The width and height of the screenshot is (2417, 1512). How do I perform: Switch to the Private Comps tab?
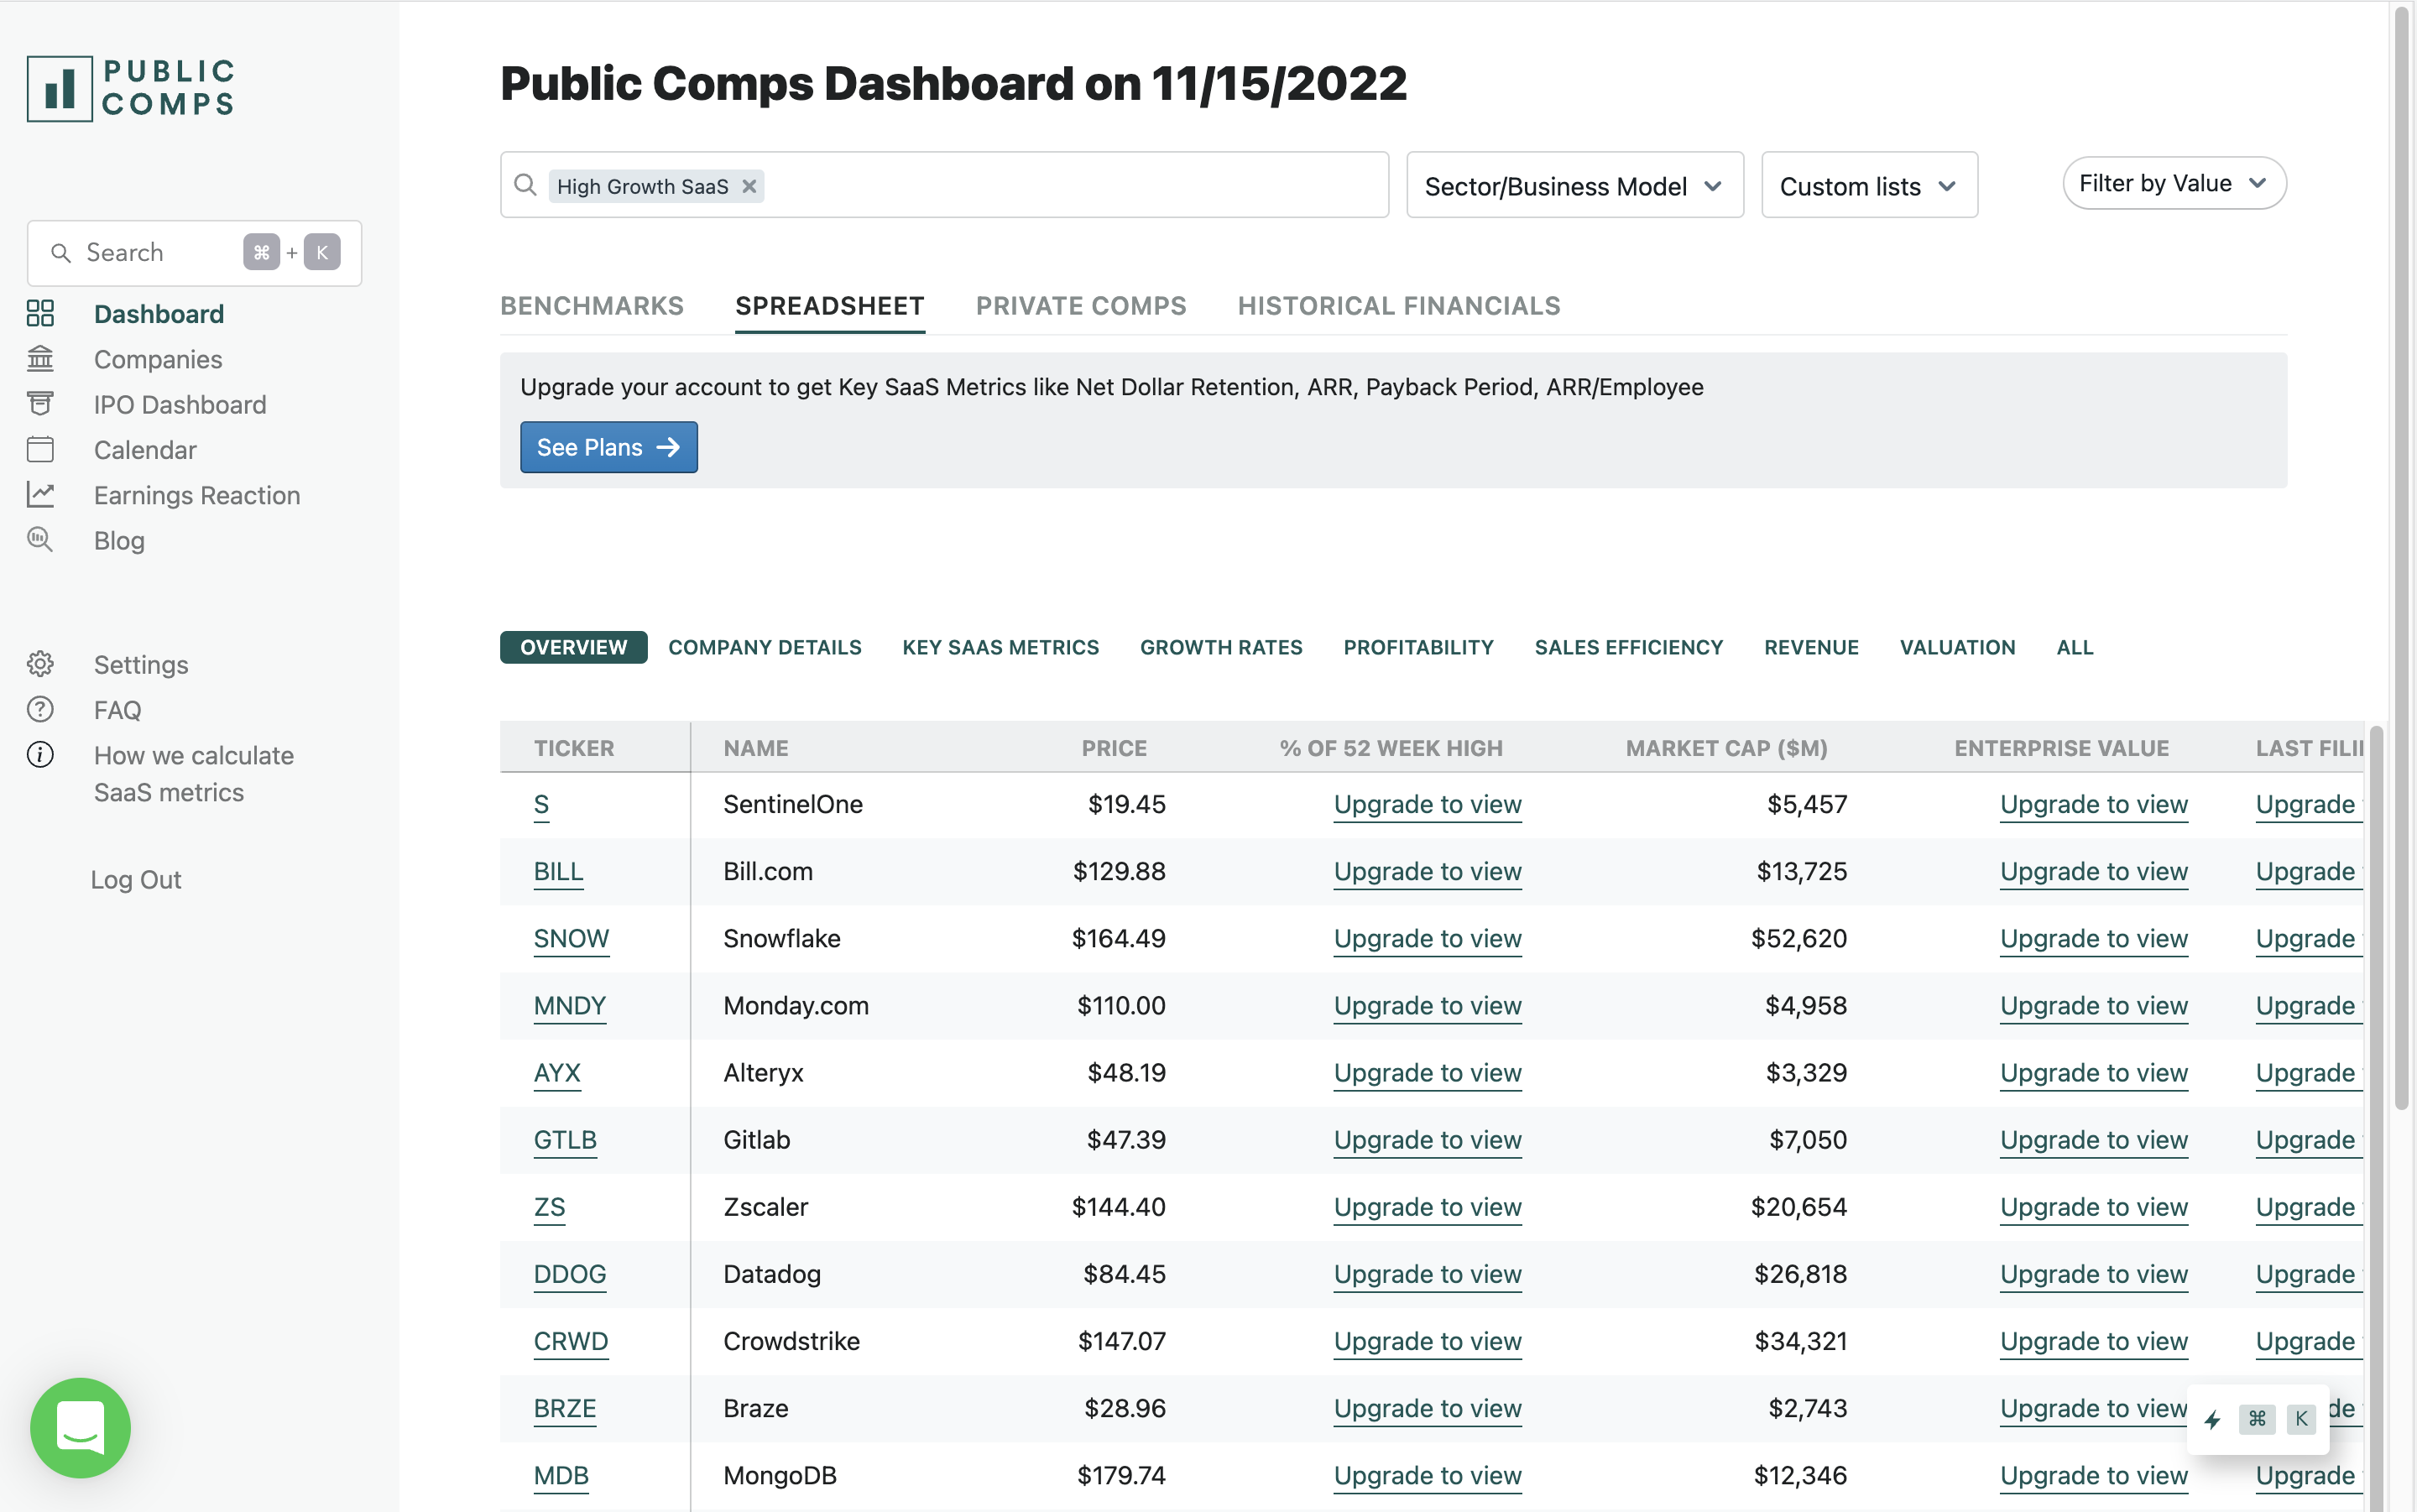pyautogui.click(x=1080, y=306)
